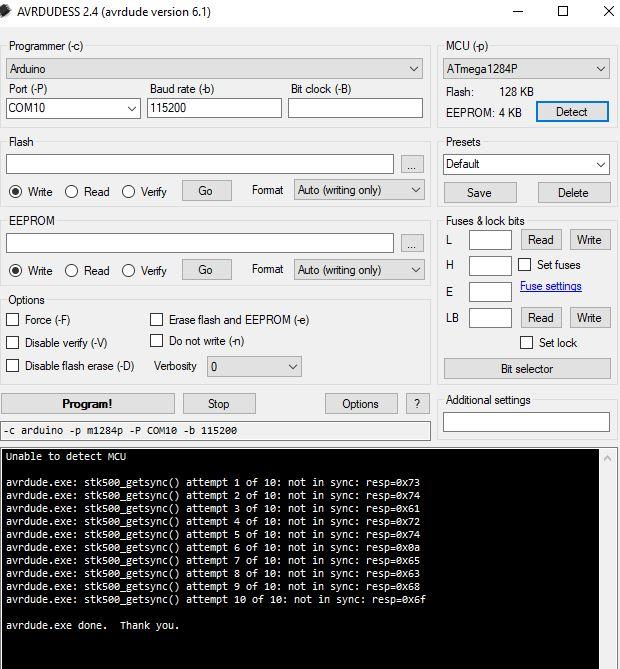Viewport: 620px width, 669px height.
Task: Open the MCU dropdown showing ATmega1284P
Action: point(526,69)
